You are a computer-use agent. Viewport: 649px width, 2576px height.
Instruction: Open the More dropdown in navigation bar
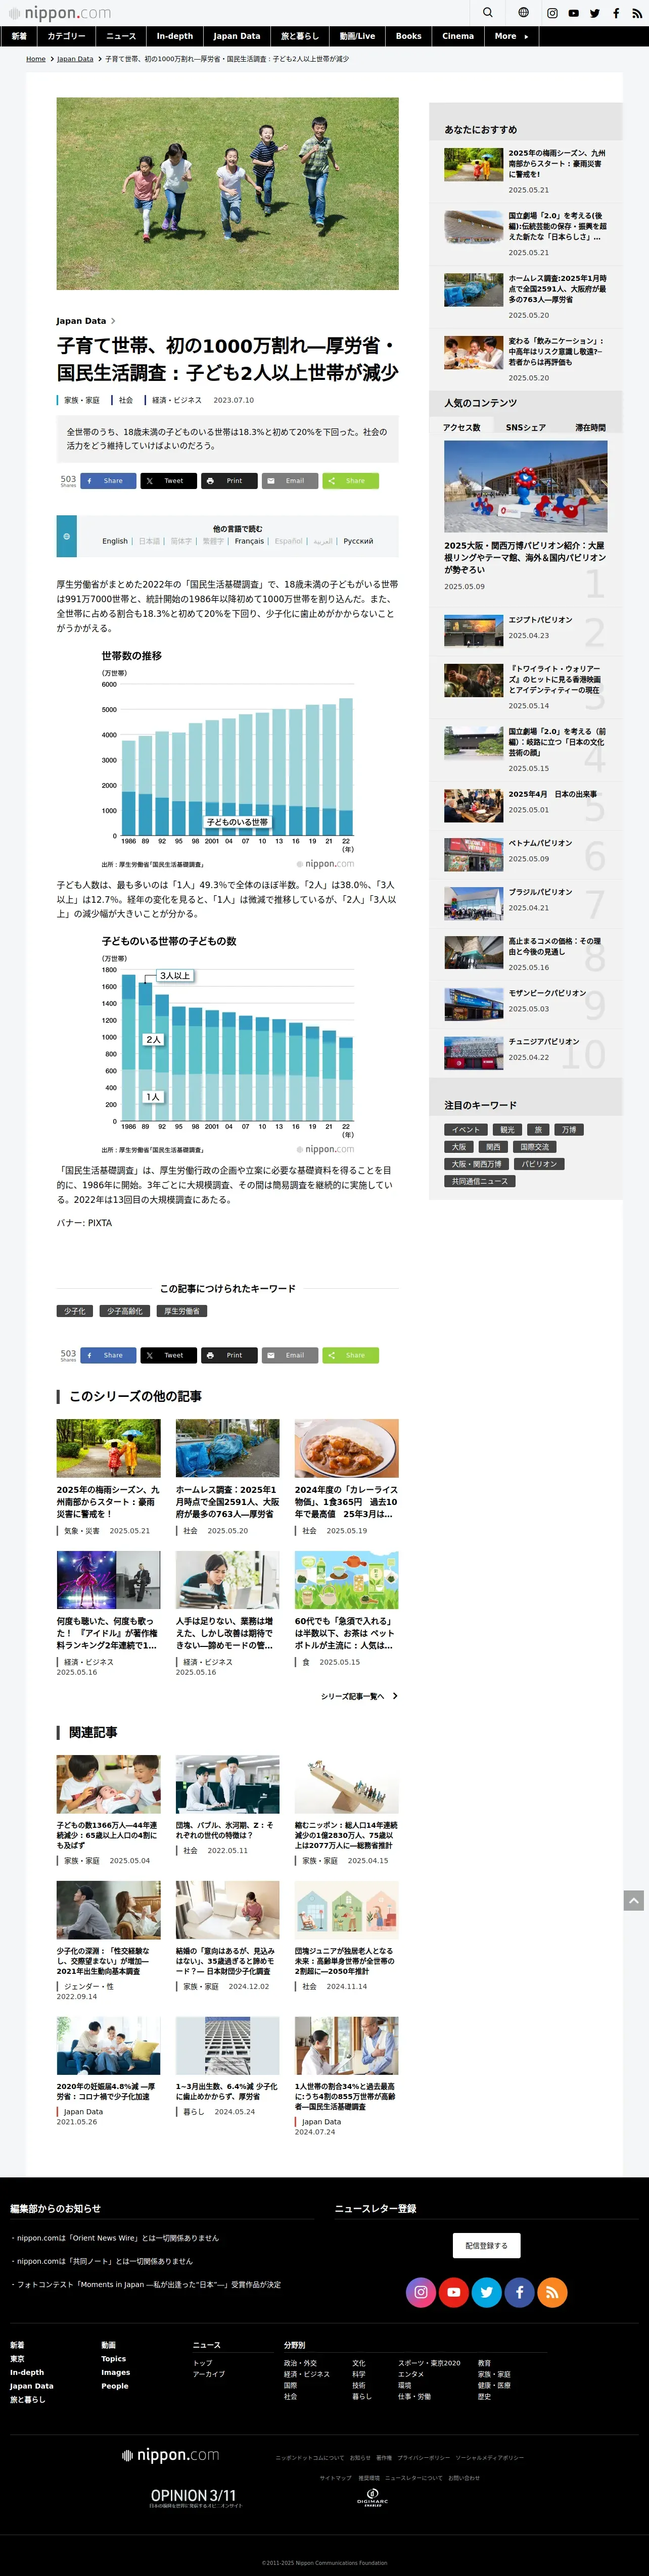pos(511,36)
